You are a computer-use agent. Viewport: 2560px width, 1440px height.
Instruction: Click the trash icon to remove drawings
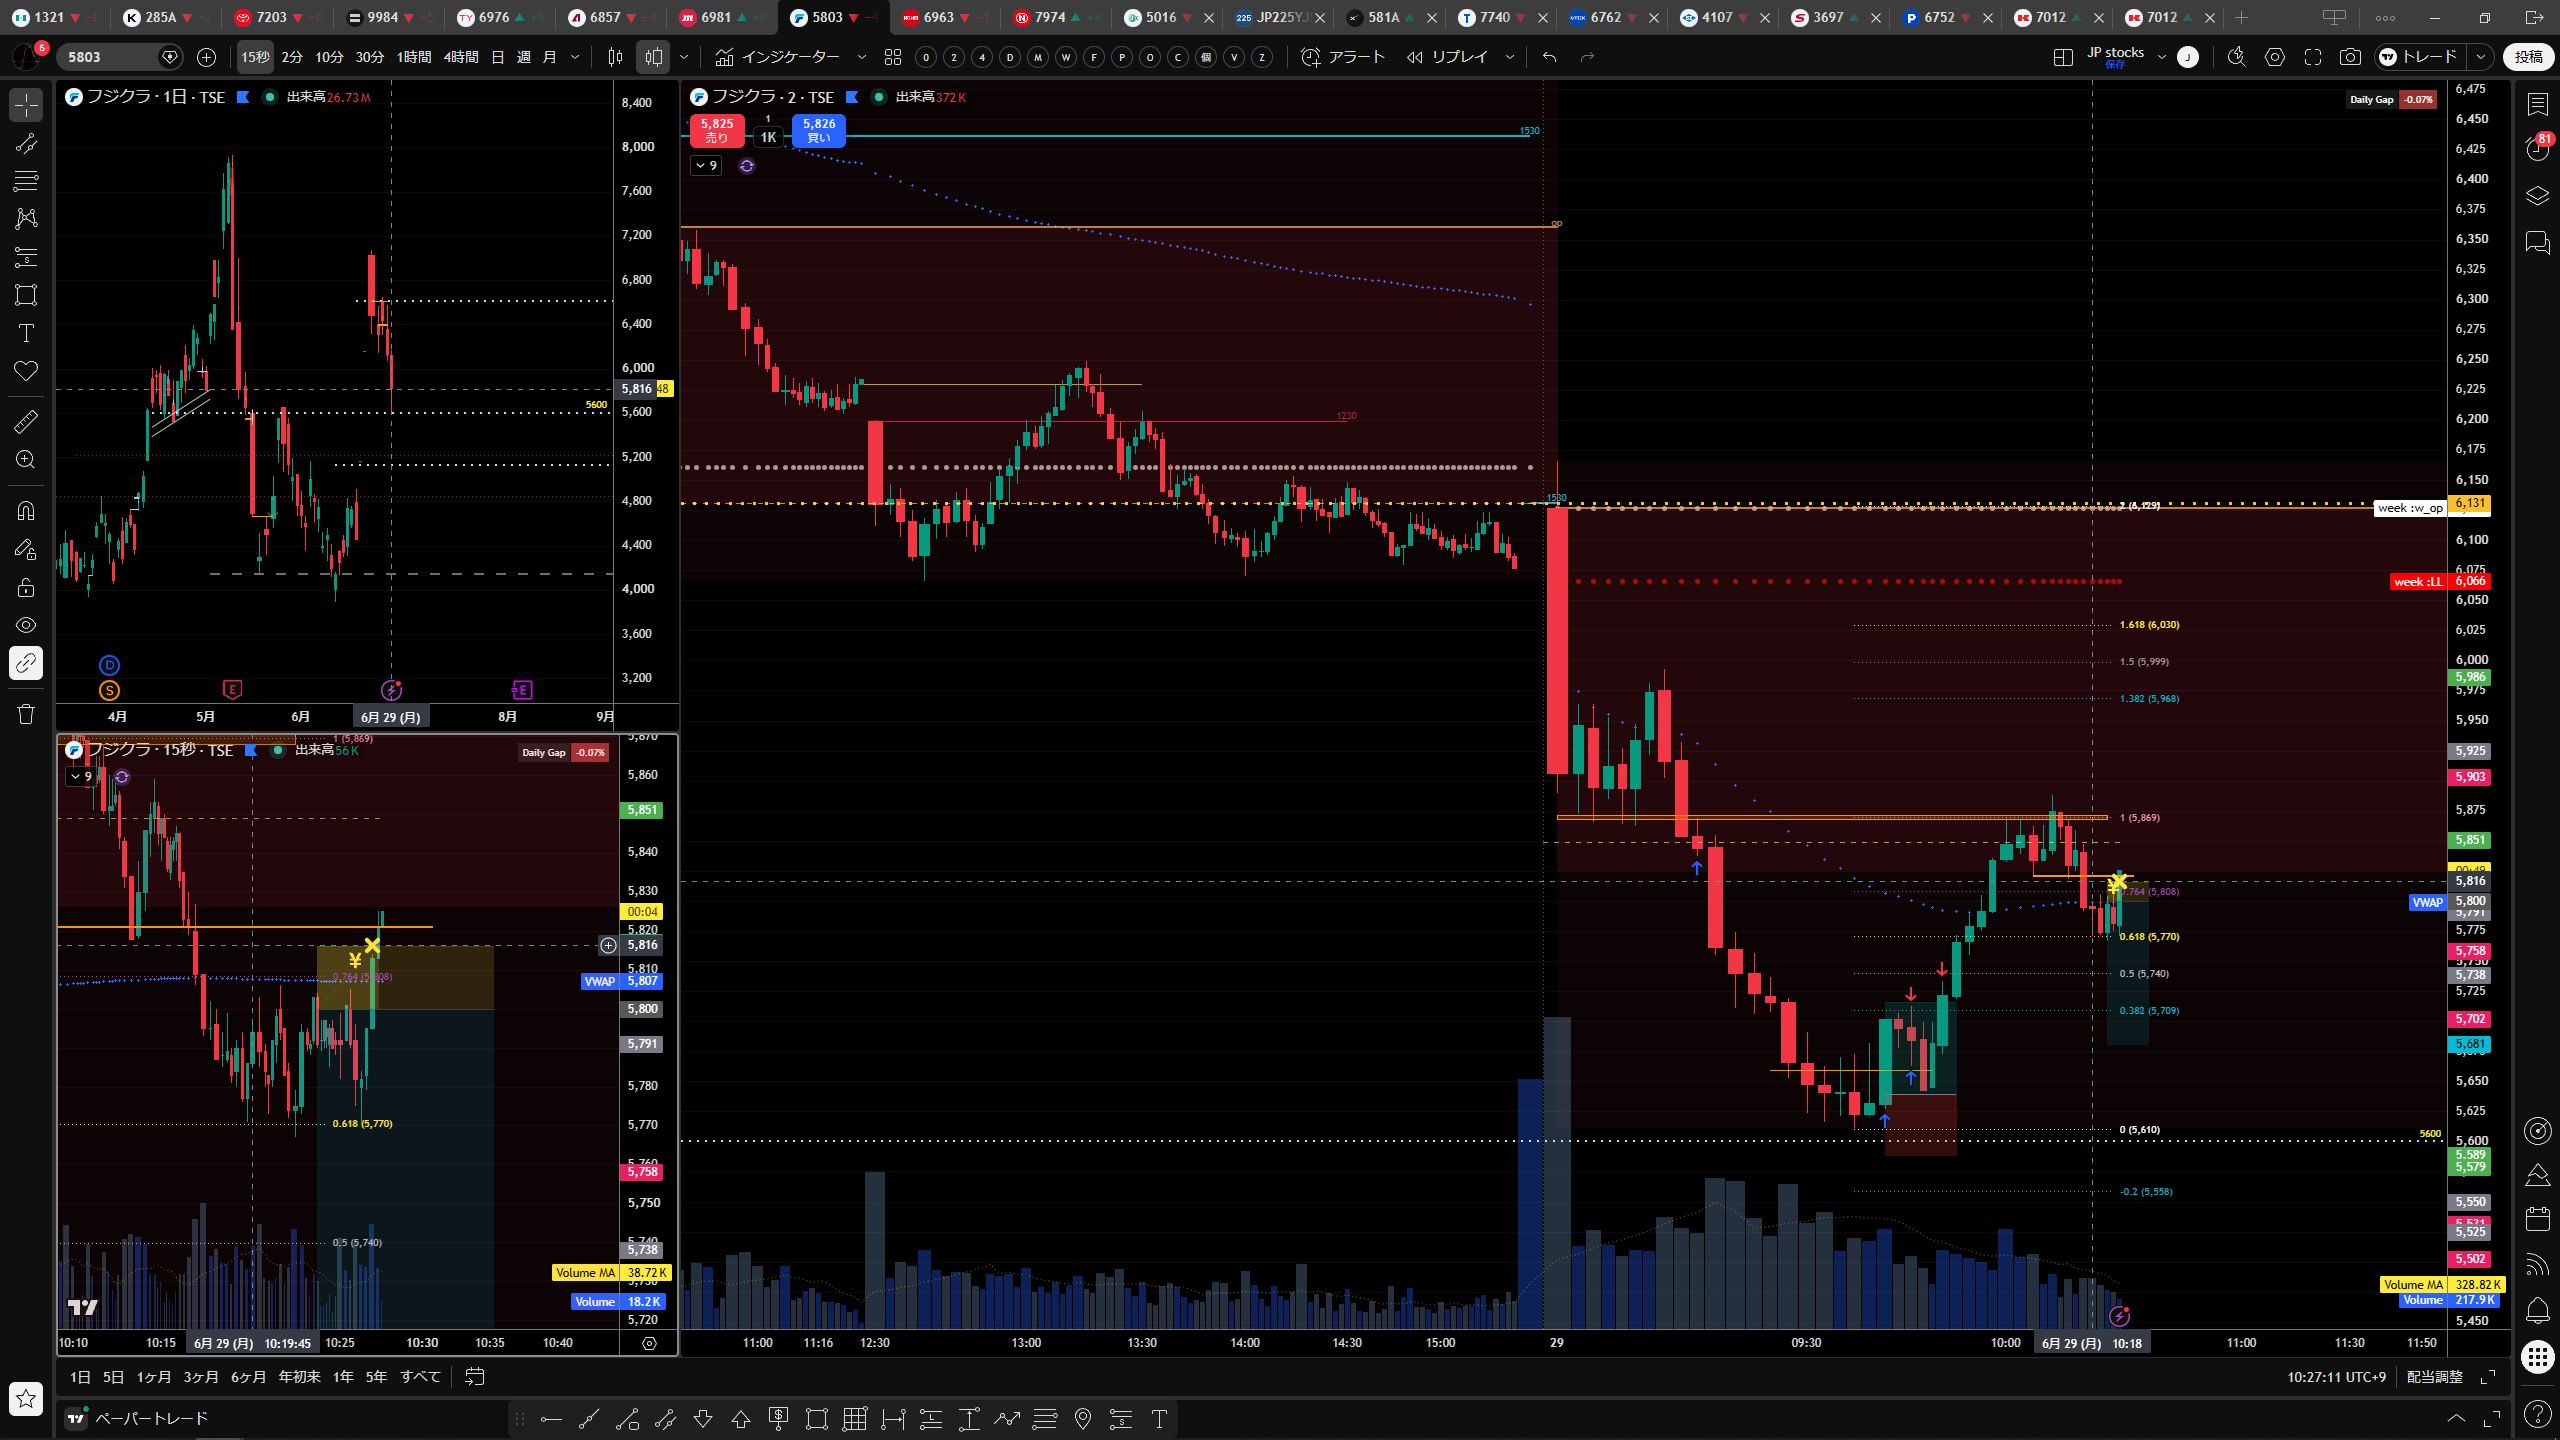tap(26, 714)
